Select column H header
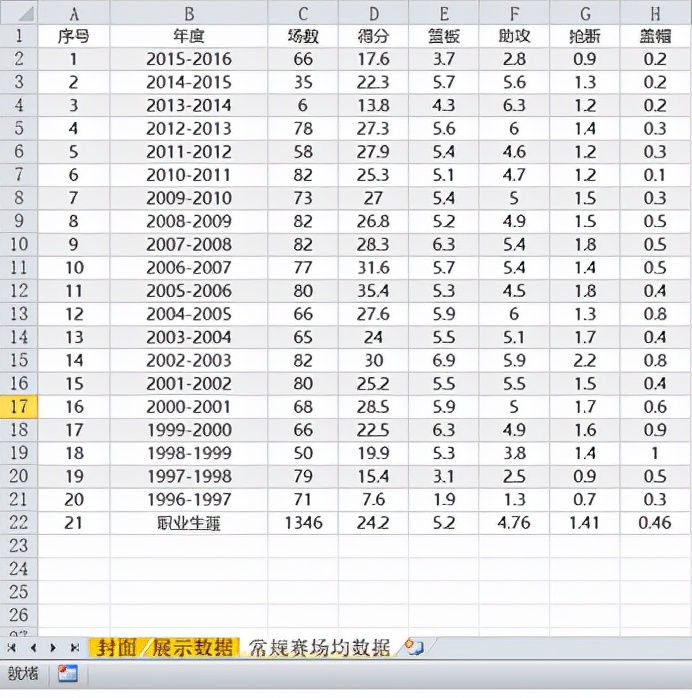 click(x=655, y=13)
